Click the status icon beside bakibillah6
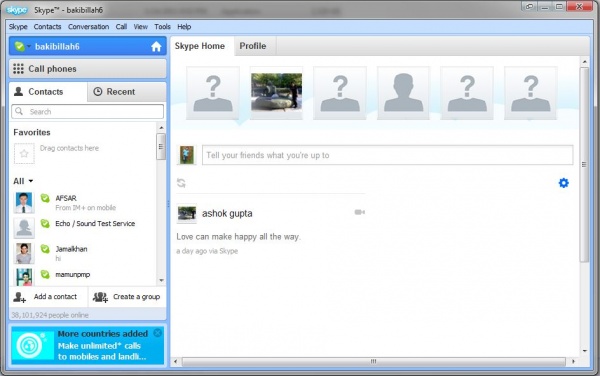The width and height of the screenshot is (600, 376). pyautogui.click(x=19, y=47)
